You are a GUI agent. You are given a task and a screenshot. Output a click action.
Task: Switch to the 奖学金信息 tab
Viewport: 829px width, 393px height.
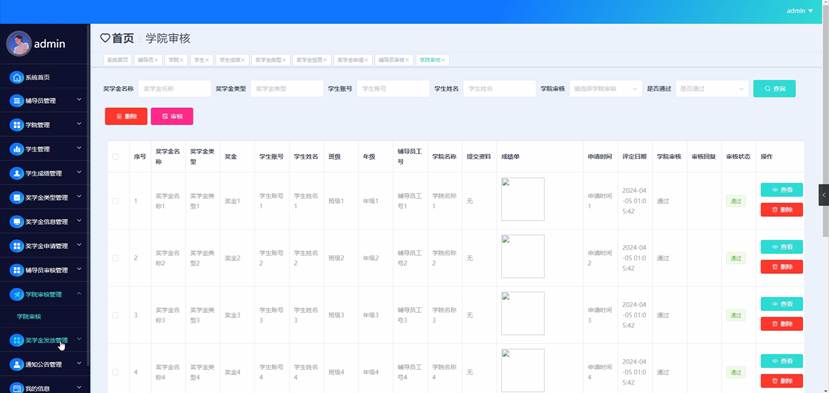pos(312,60)
